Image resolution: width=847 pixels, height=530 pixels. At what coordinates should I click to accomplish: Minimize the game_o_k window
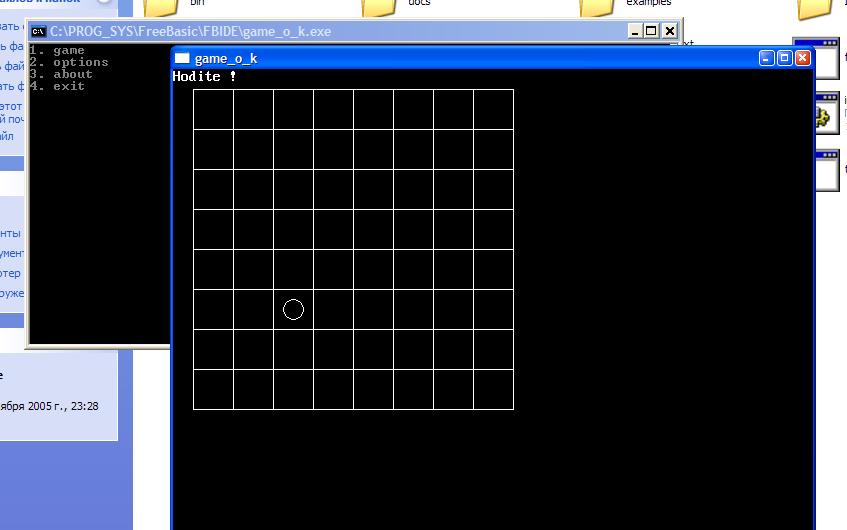(x=767, y=58)
